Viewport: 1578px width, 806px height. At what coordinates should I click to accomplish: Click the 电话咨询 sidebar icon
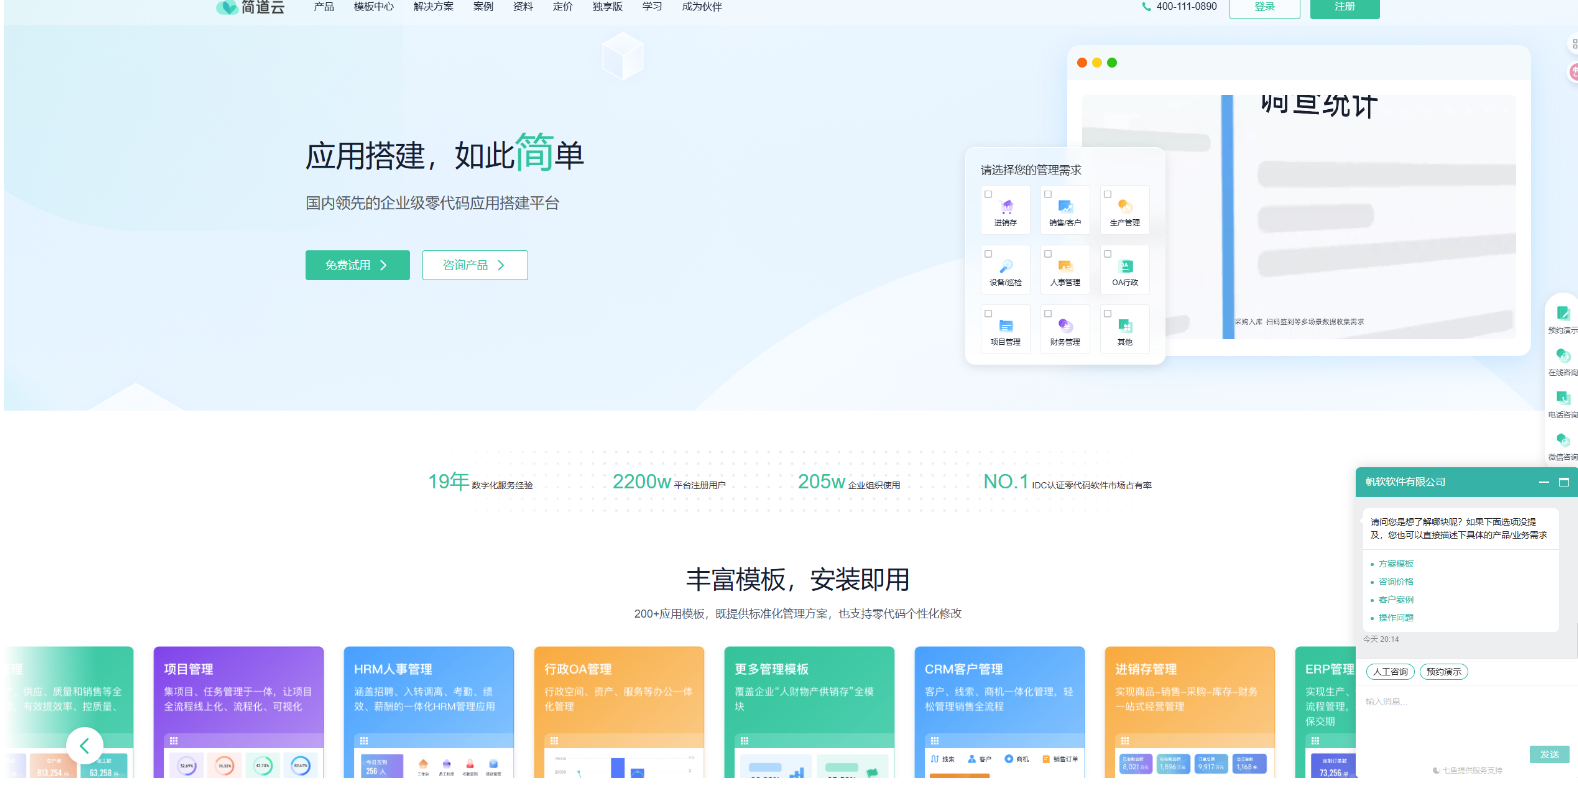[1562, 398]
